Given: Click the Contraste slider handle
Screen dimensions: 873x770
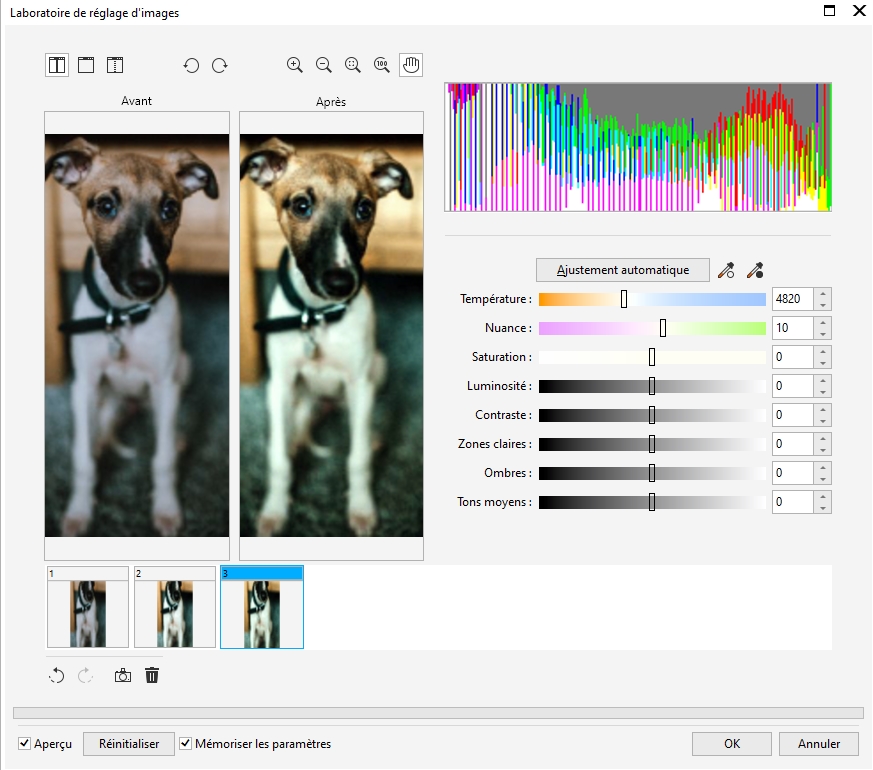Looking at the screenshot, I should point(652,415).
